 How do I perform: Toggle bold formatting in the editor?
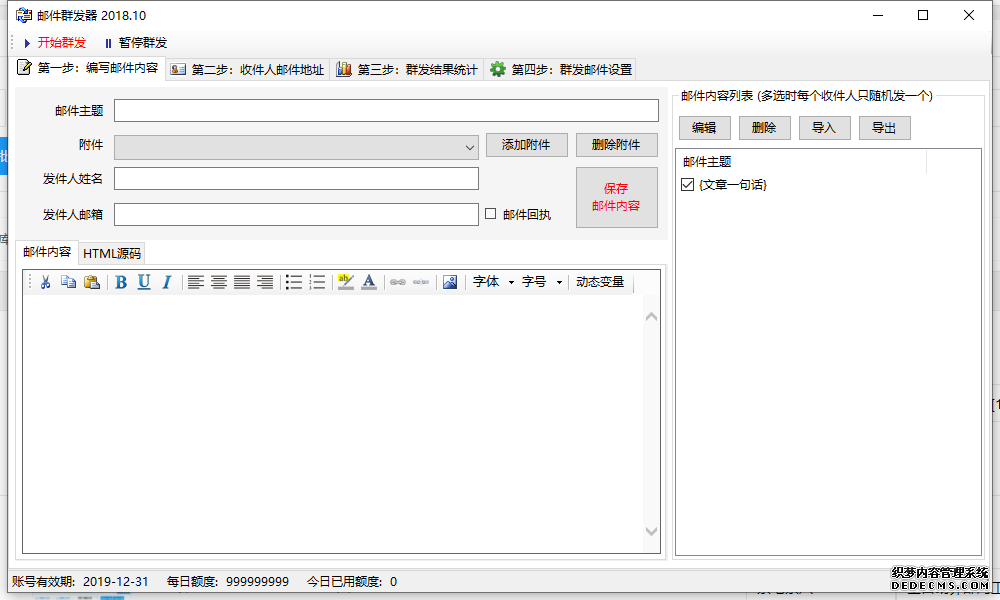click(120, 282)
